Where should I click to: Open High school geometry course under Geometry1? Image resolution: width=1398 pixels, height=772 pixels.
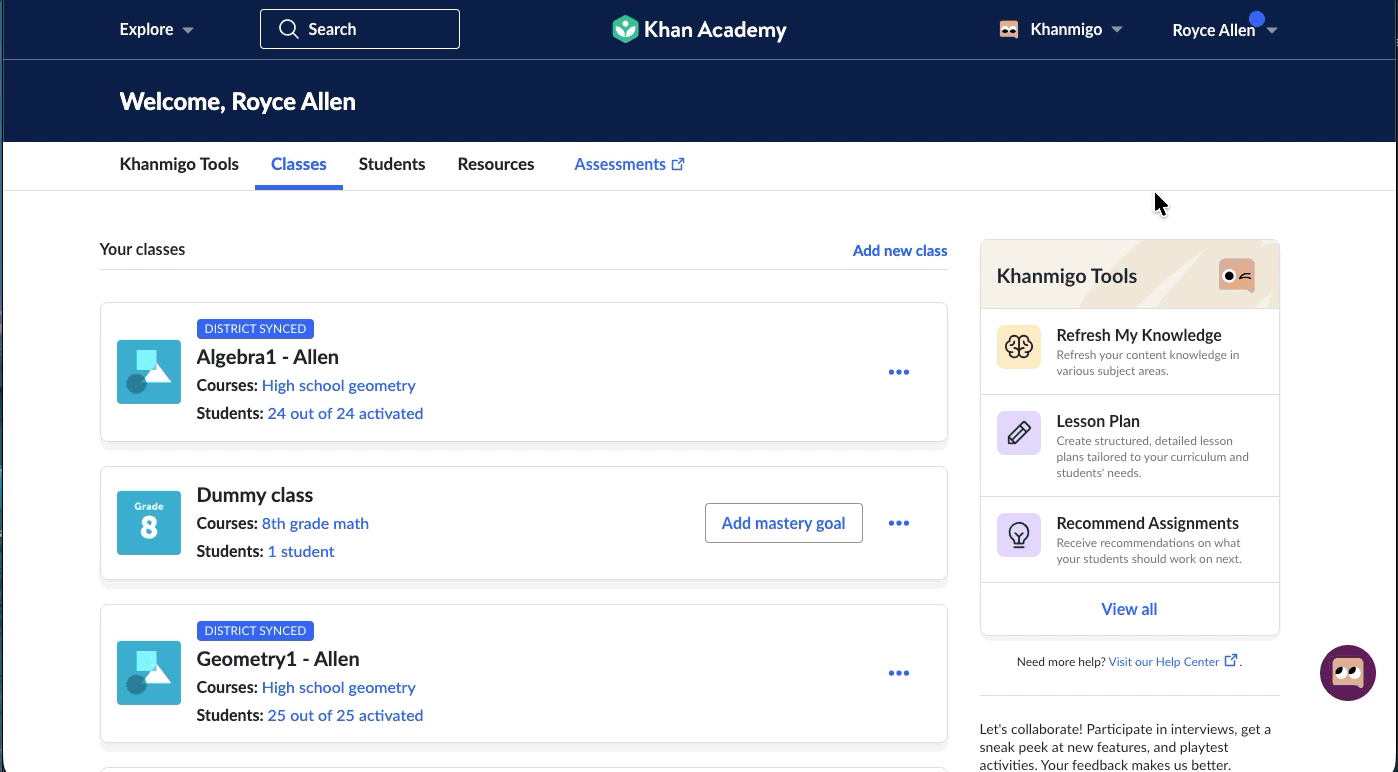339,687
